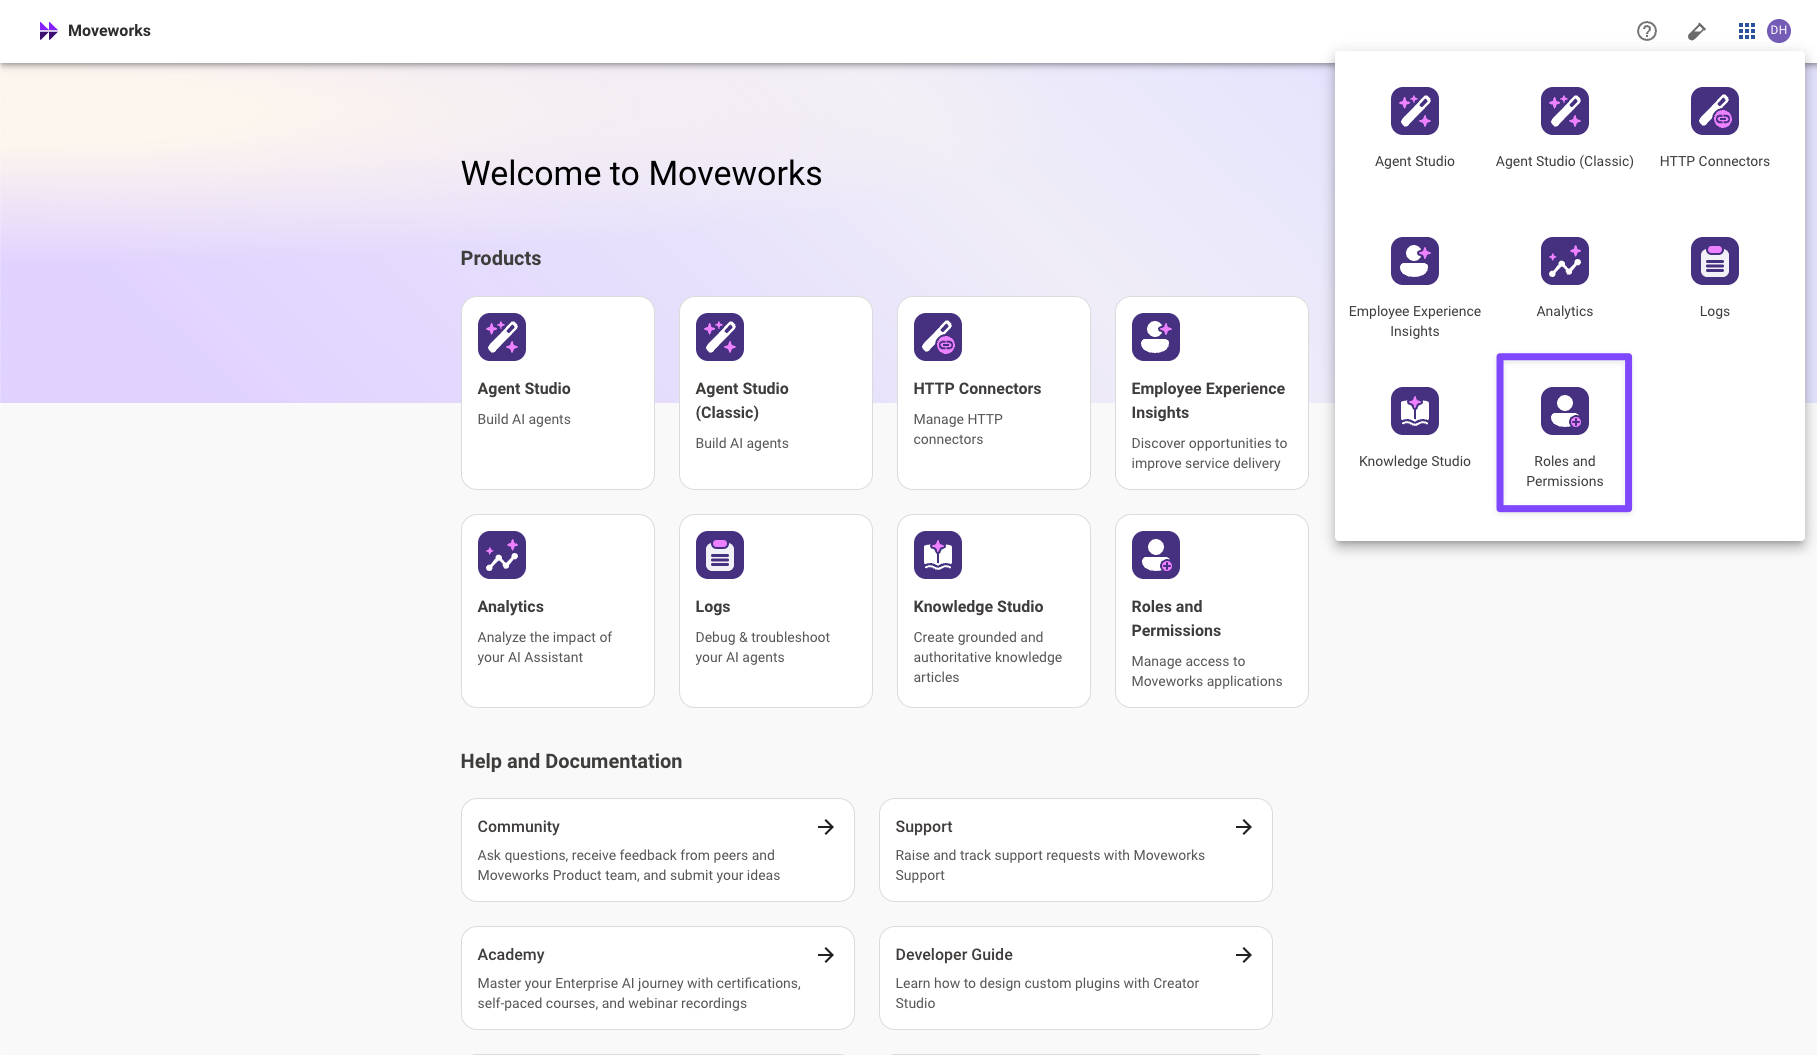Viewport: 1817px width, 1055px height.
Task: Open Roles and Permissions card title
Action: tap(1176, 619)
